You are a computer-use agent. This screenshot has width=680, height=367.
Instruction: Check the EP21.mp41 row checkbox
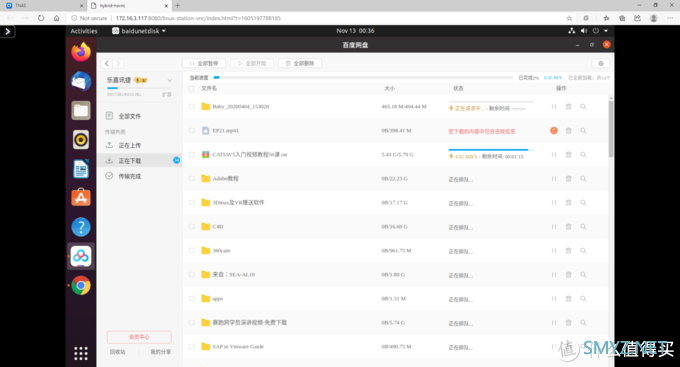pyautogui.click(x=191, y=131)
